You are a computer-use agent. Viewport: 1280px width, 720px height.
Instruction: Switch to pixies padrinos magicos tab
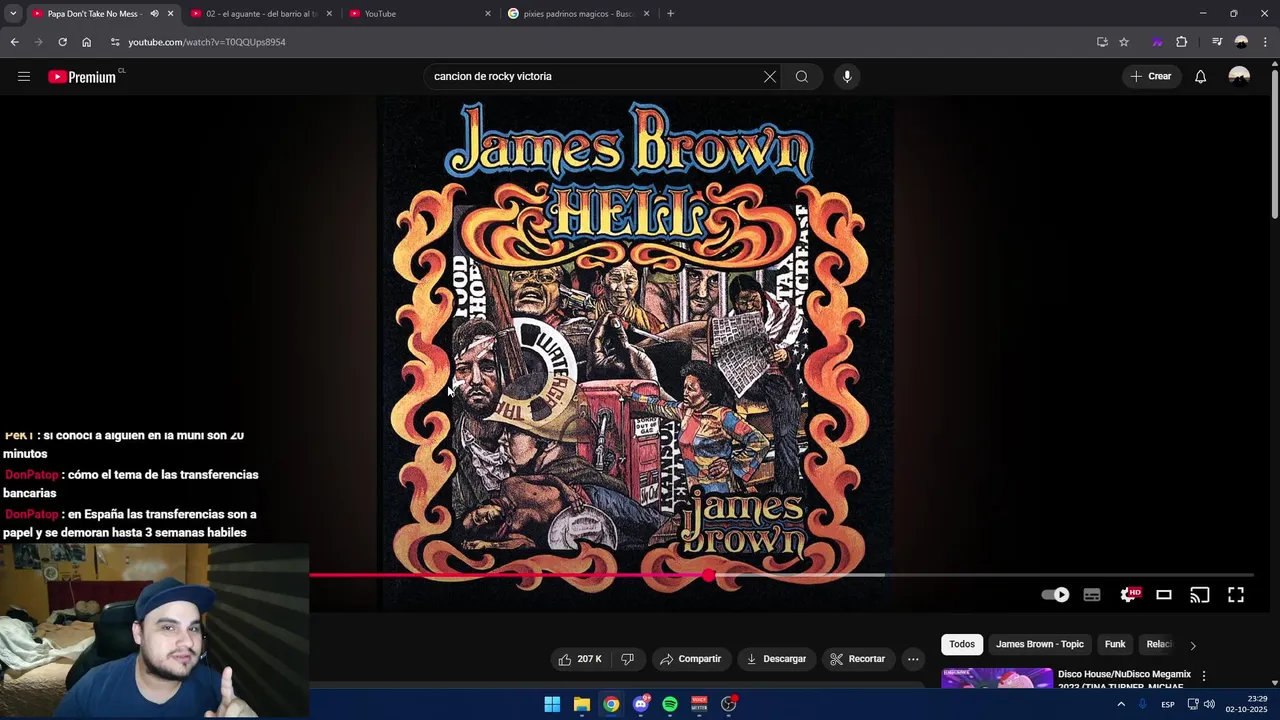pos(578,14)
